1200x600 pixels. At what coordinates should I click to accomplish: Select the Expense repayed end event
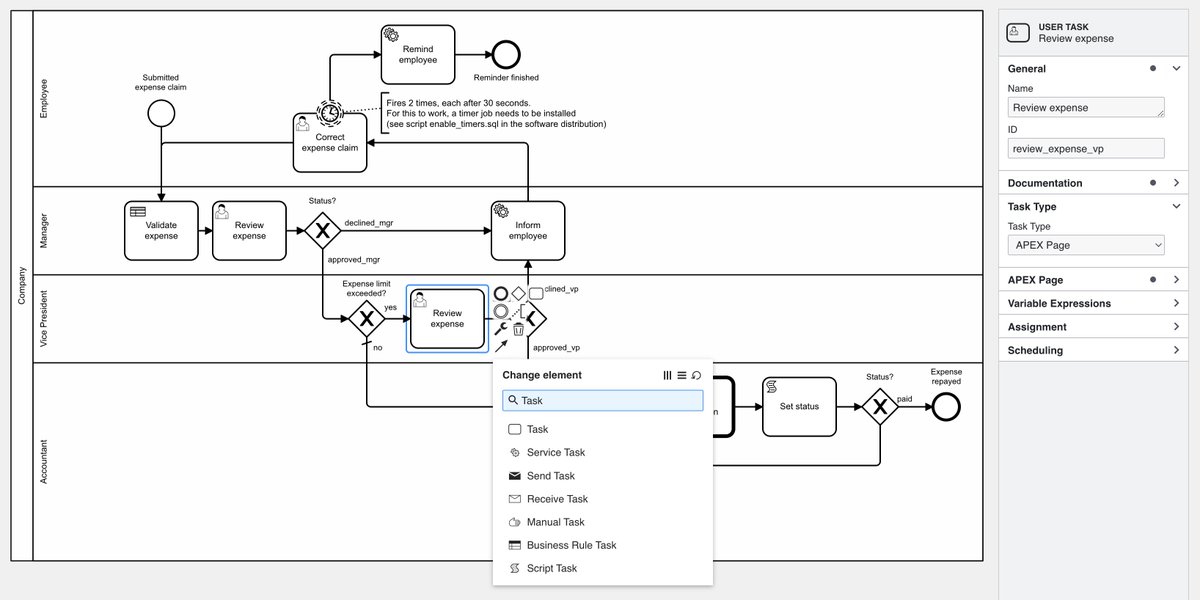pyautogui.click(x=945, y=407)
